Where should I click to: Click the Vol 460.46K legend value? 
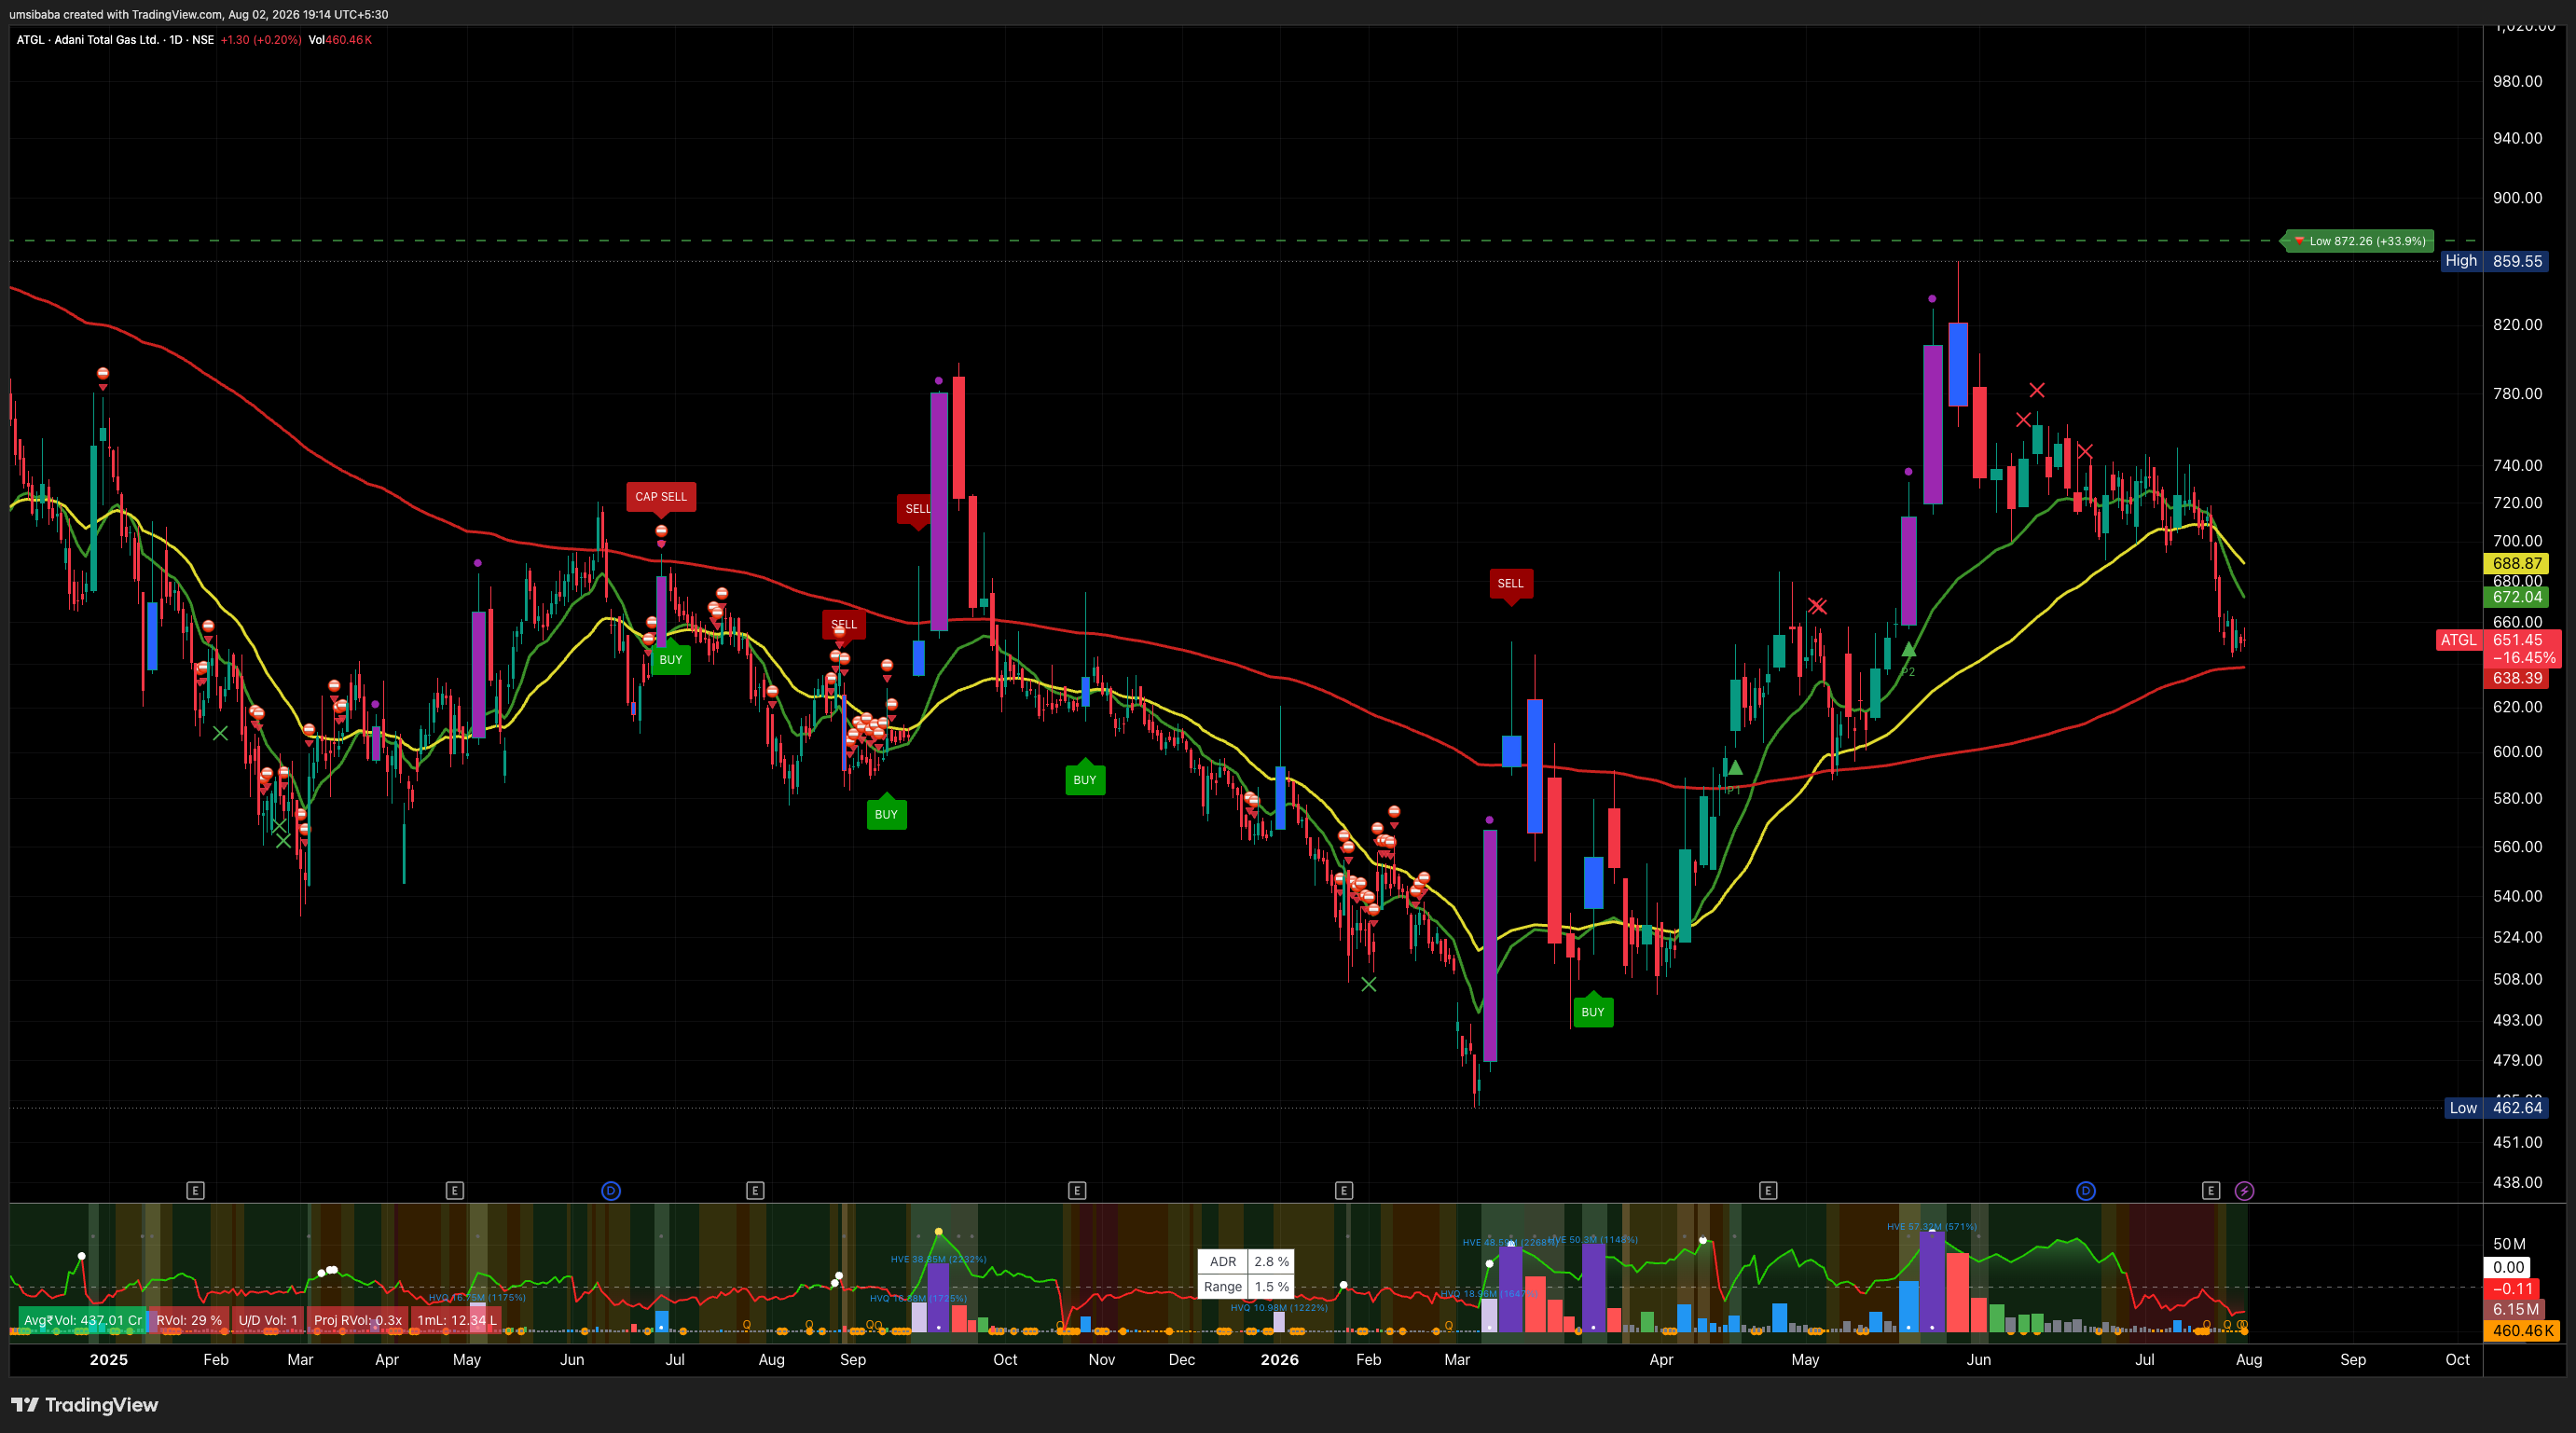[340, 40]
